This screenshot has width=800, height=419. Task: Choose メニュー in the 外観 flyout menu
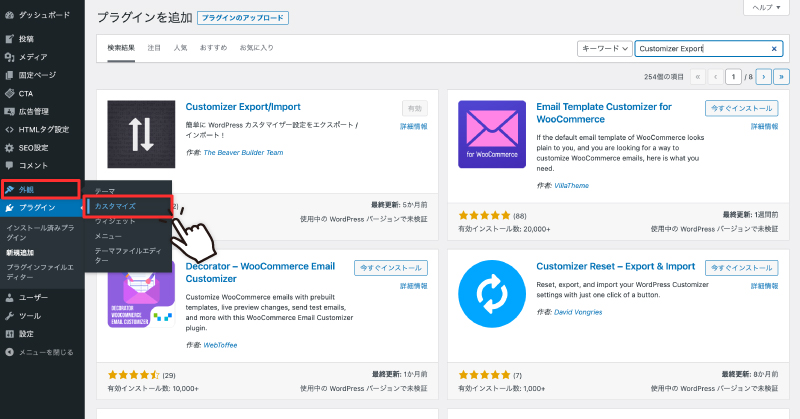click(x=108, y=236)
